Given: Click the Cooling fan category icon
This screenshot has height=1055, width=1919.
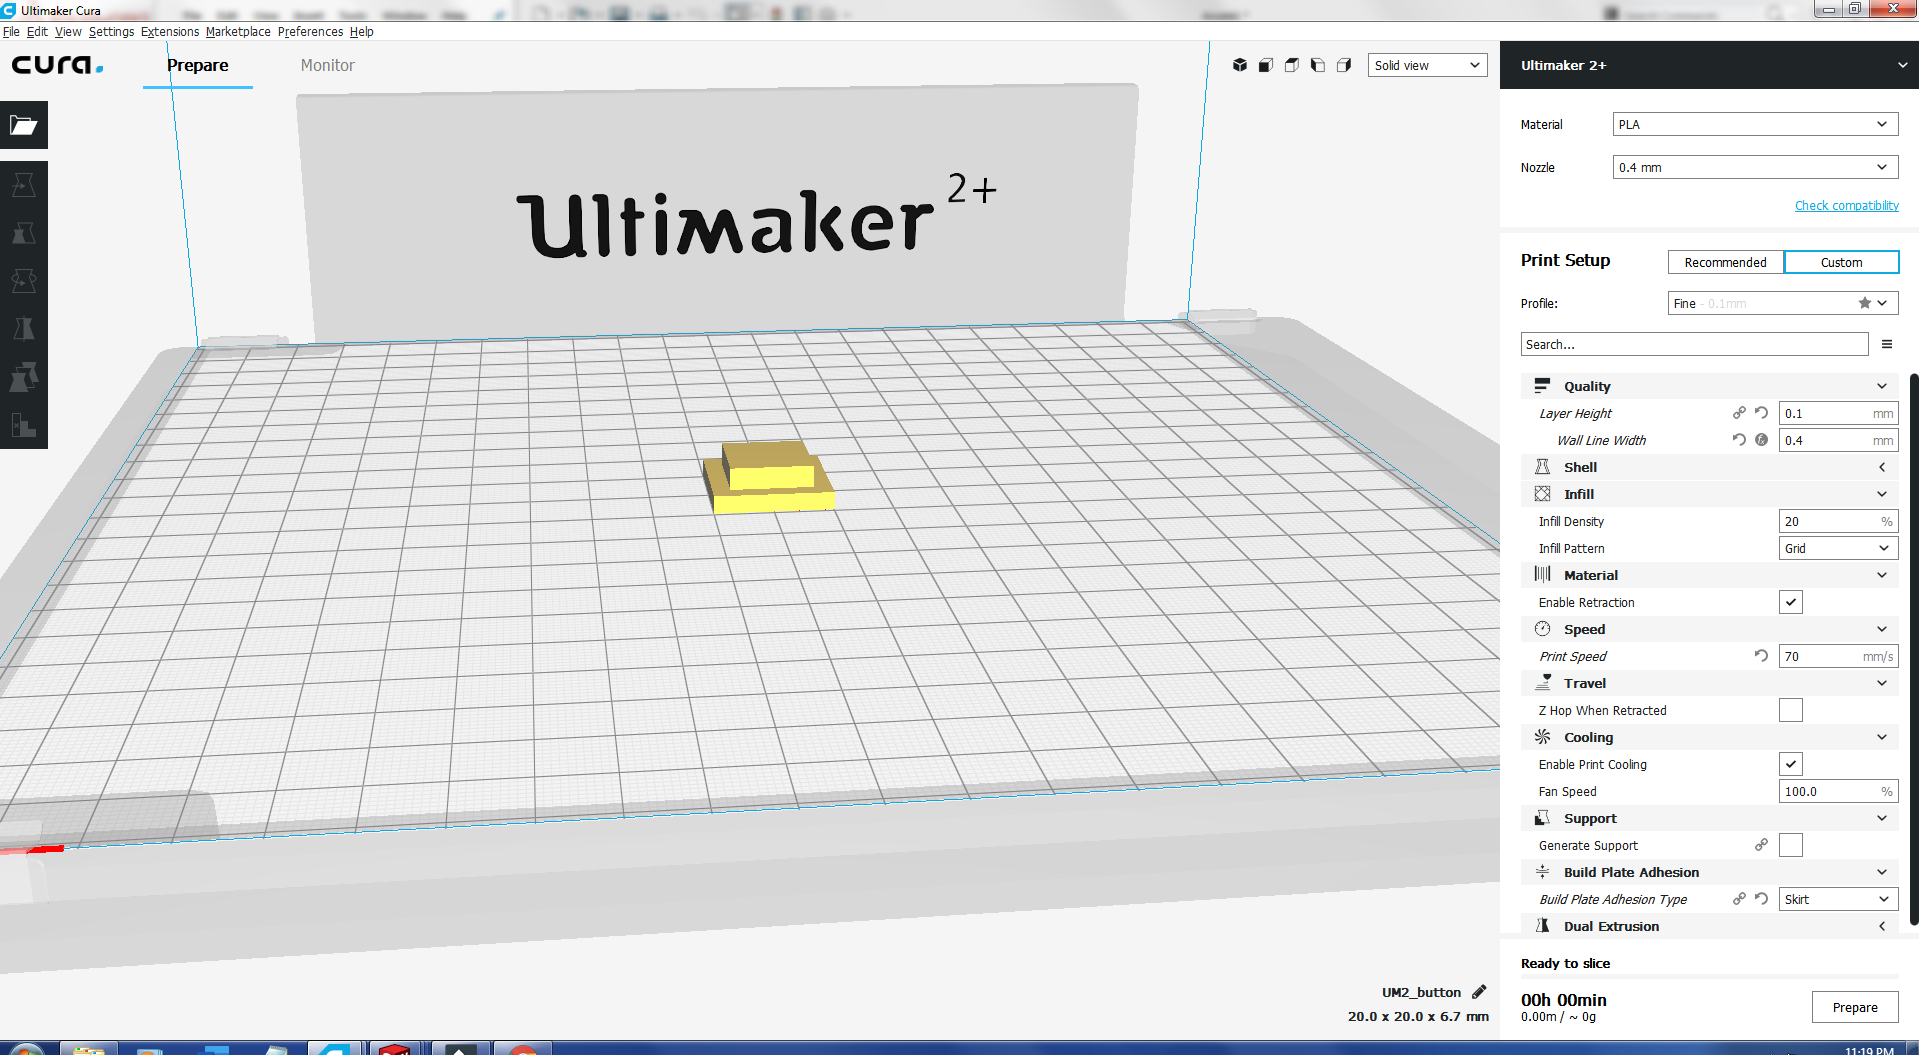Looking at the screenshot, I should (1542, 737).
